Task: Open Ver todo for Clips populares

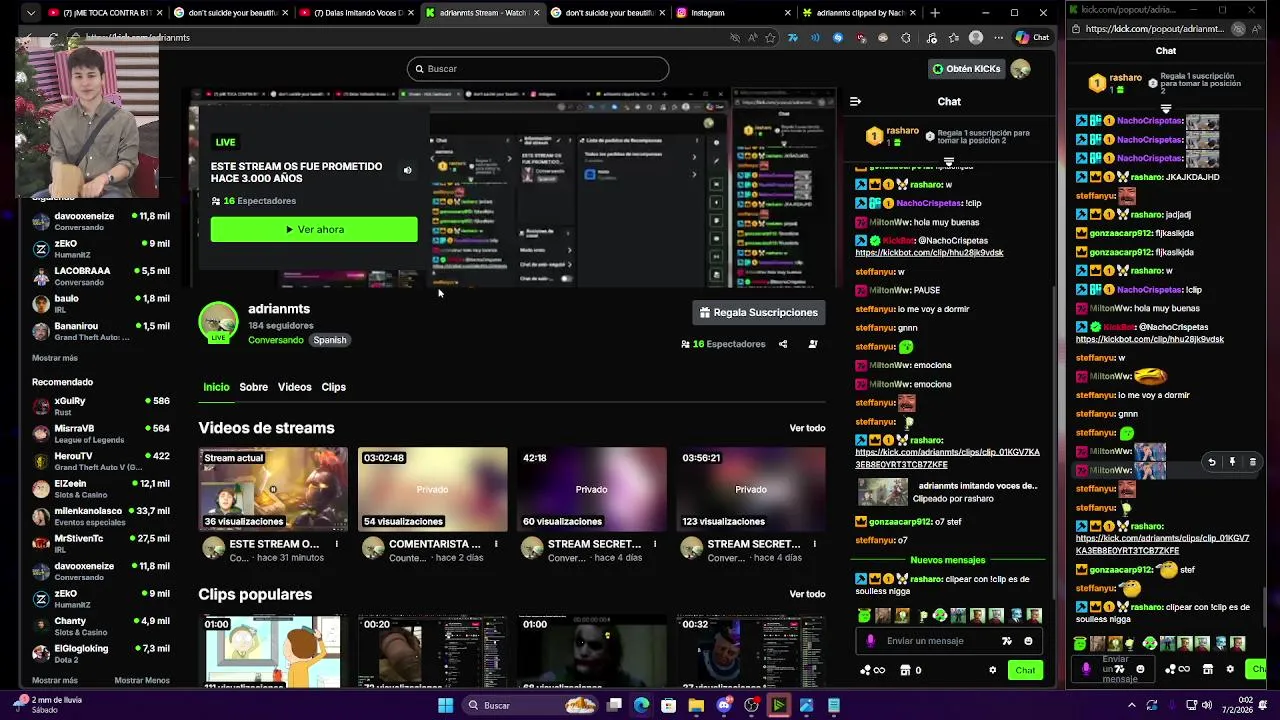Action: pyautogui.click(x=807, y=594)
